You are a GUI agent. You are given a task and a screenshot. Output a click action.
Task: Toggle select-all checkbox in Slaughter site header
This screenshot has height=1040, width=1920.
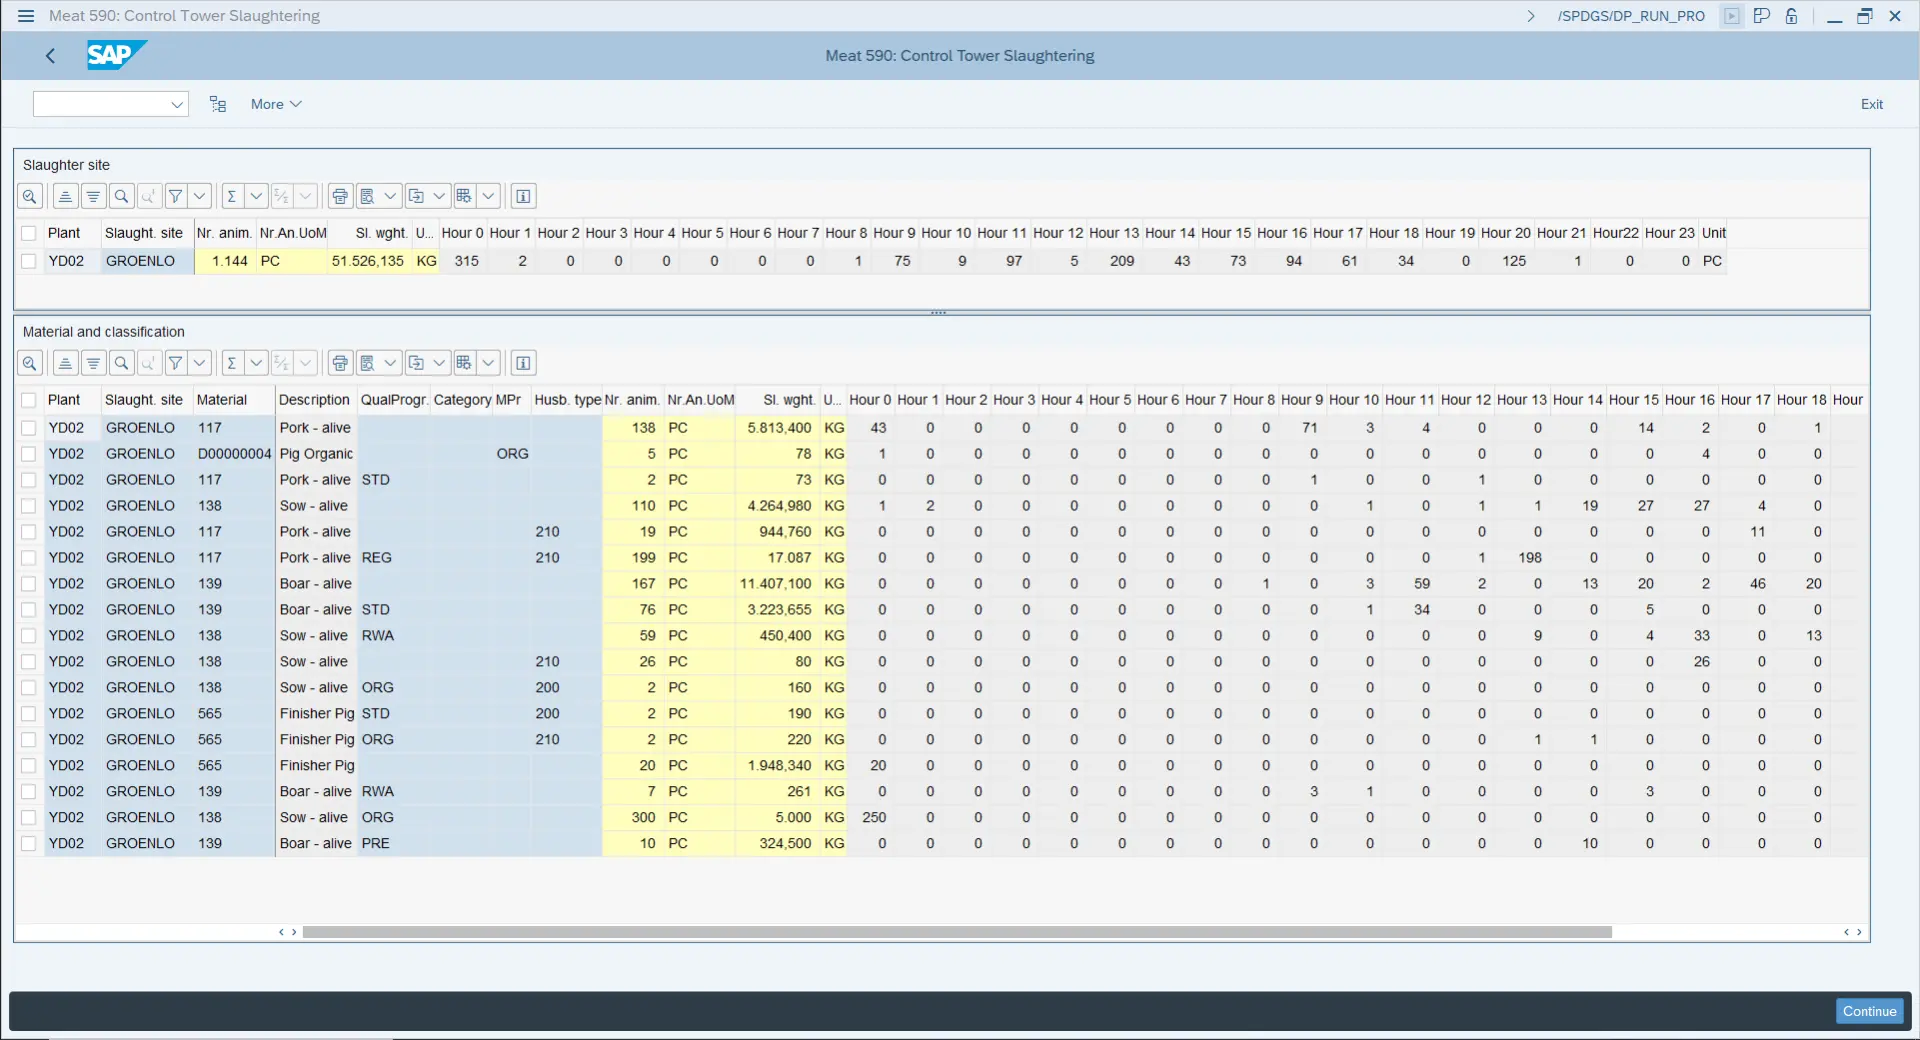29,233
